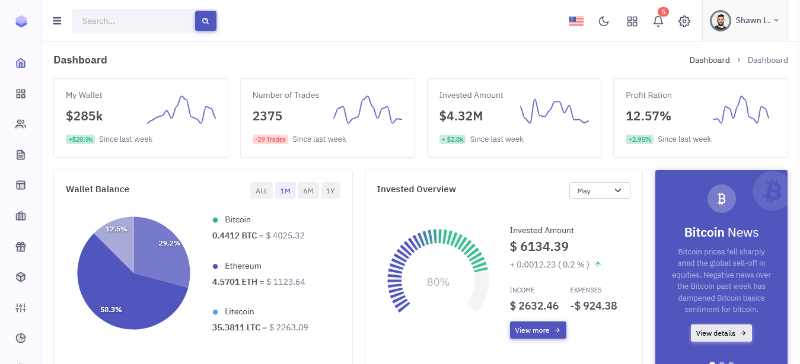800x364 pixels.
Task: Open the briefcase icon in sidebar
Action: (21, 216)
